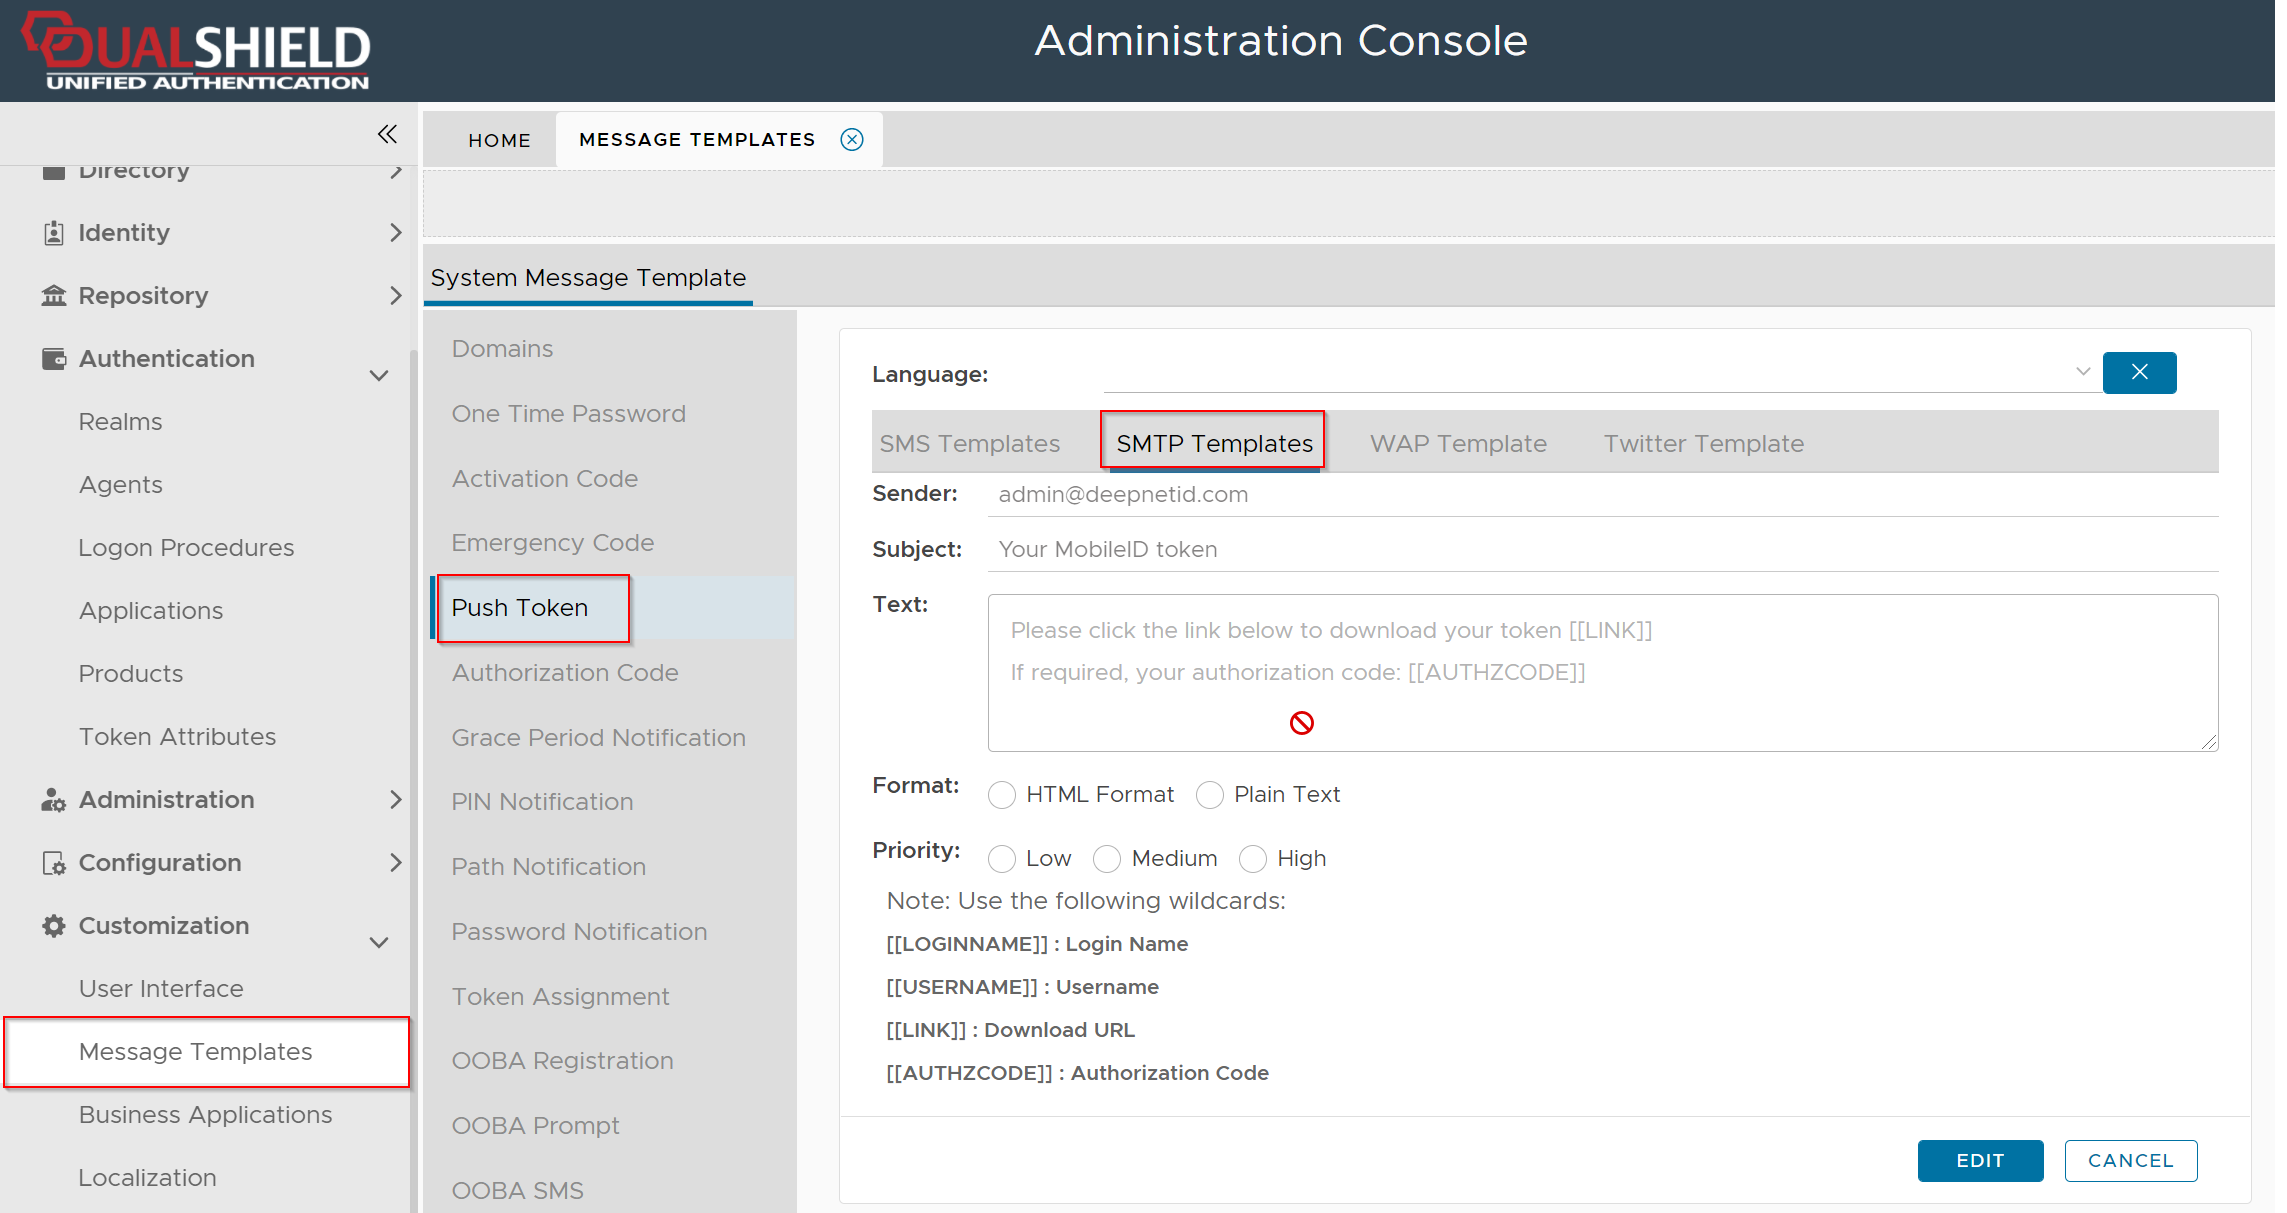The width and height of the screenshot is (2287, 1213).
Task: Click the Authentication wallet icon
Action: click(x=54, y=359)
